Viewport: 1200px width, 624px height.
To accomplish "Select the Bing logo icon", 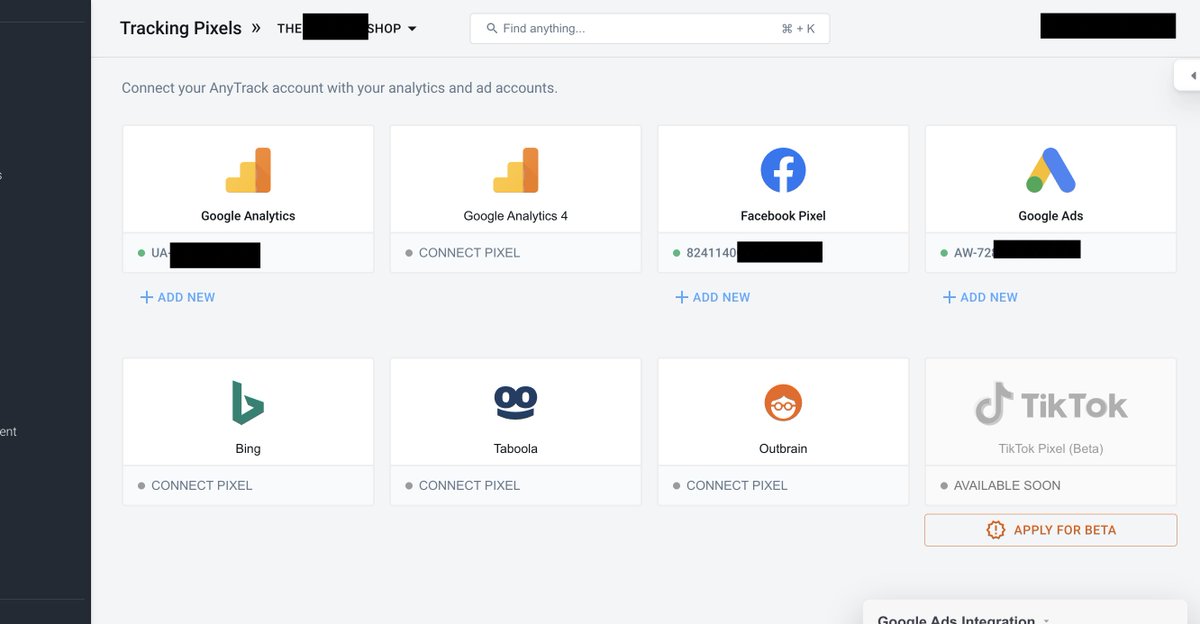I will [247, 402].
